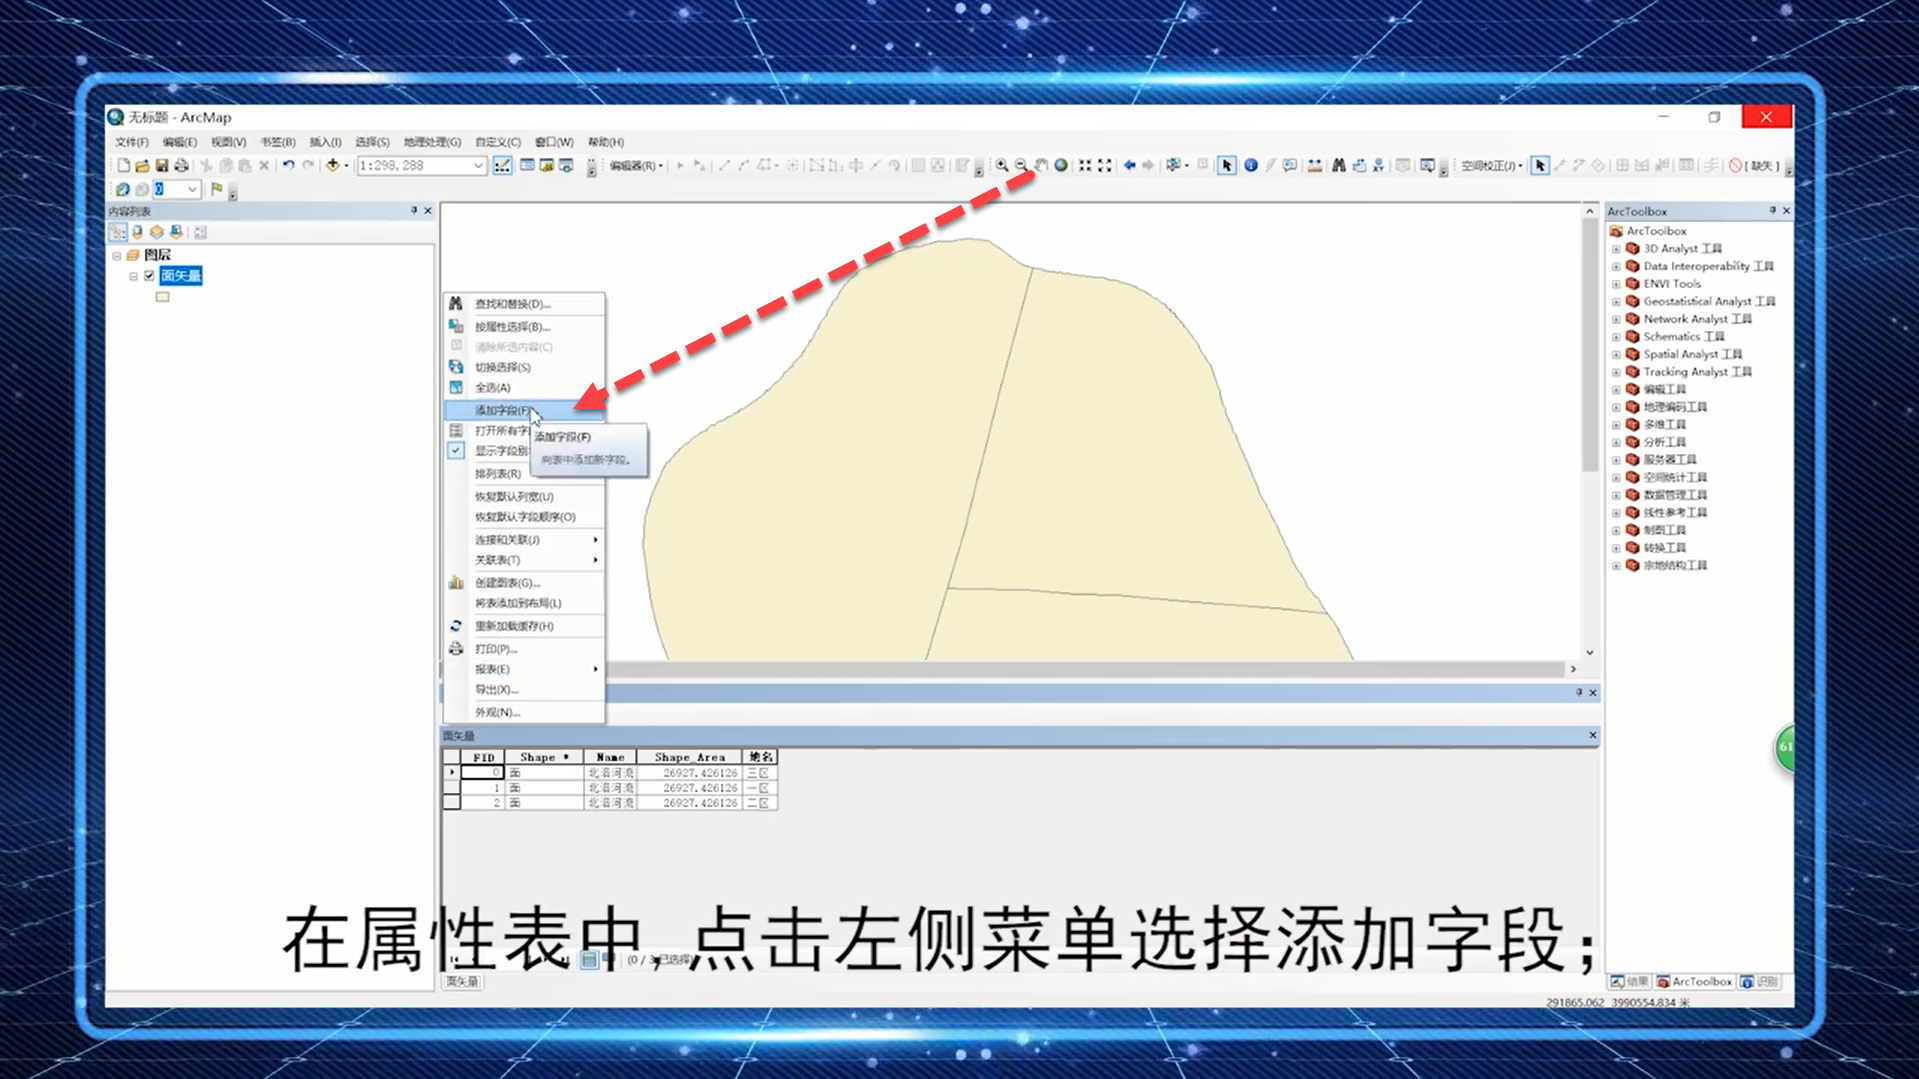The width and height of the screenshot is (1919, 1079).
Task: Open the 空间校正(J) dropdown menu
Action: pos(1492,166)
